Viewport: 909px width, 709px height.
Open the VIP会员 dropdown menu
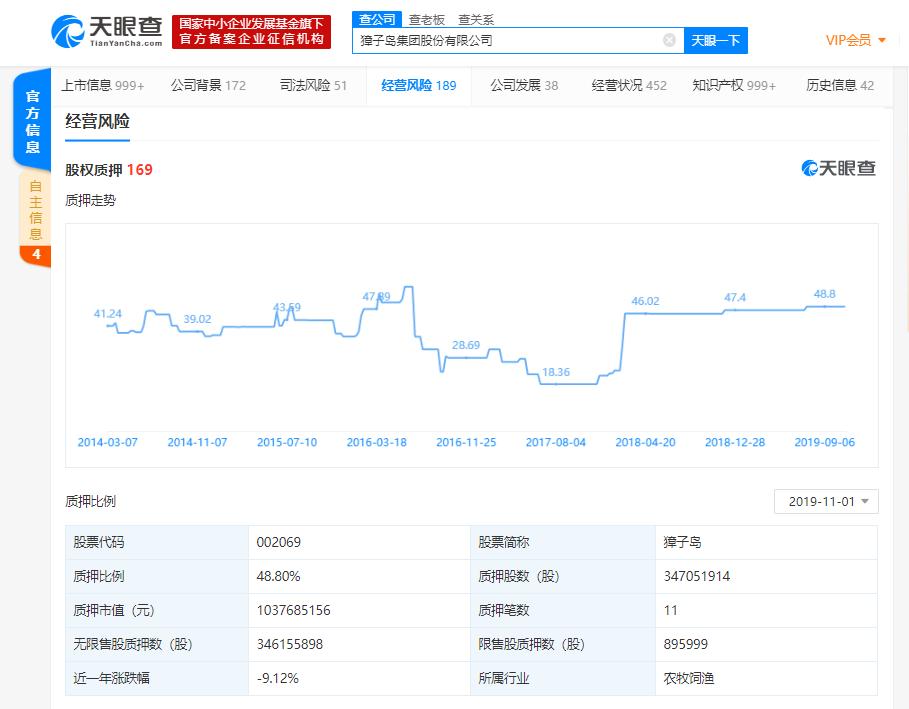click(x=856, y=41)
